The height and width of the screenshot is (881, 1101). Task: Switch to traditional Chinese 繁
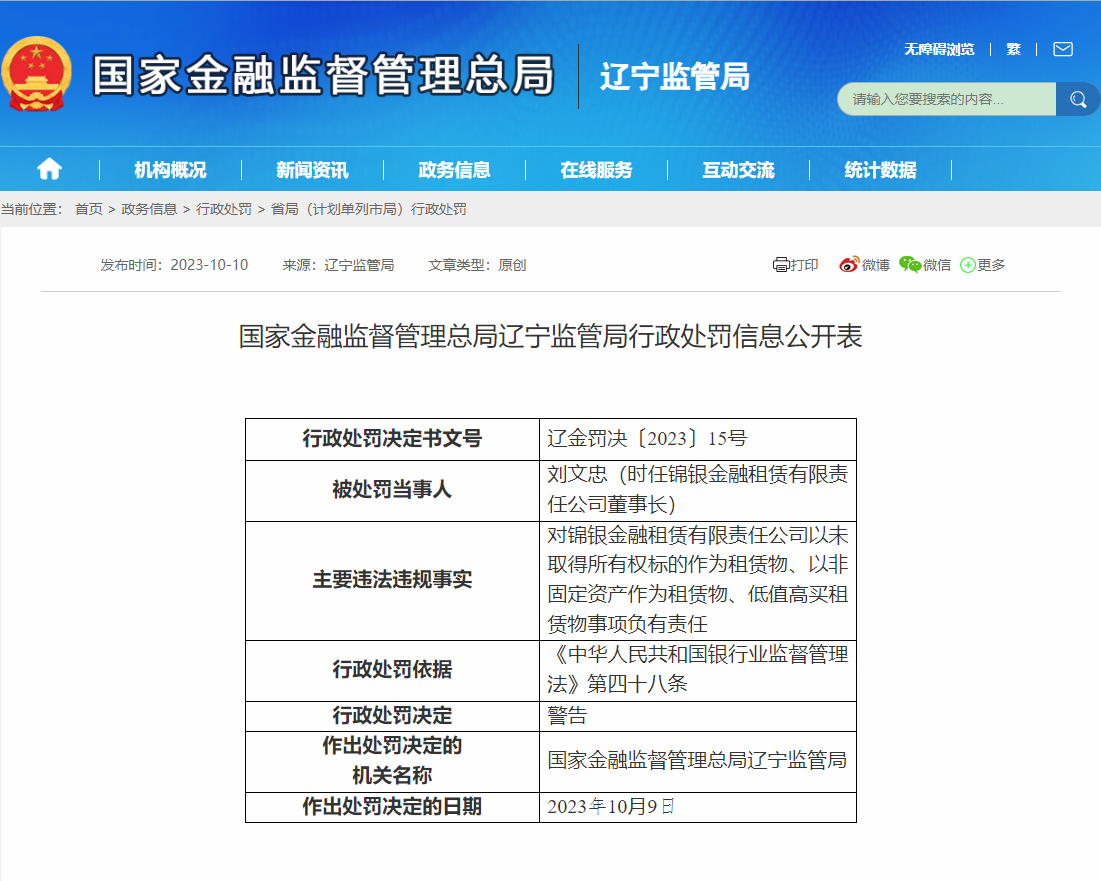point(1013,49)
